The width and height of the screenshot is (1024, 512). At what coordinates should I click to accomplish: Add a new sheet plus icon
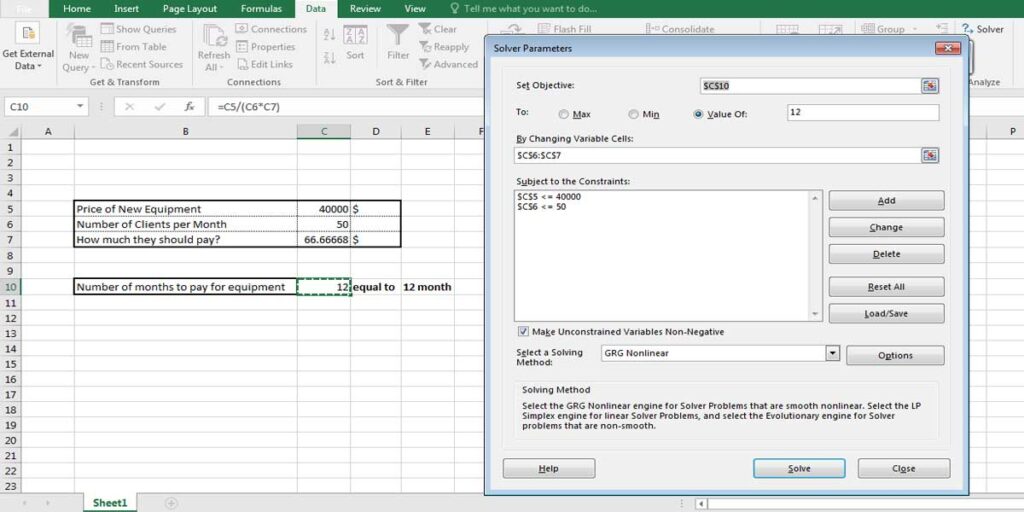(x=171, y=503)
